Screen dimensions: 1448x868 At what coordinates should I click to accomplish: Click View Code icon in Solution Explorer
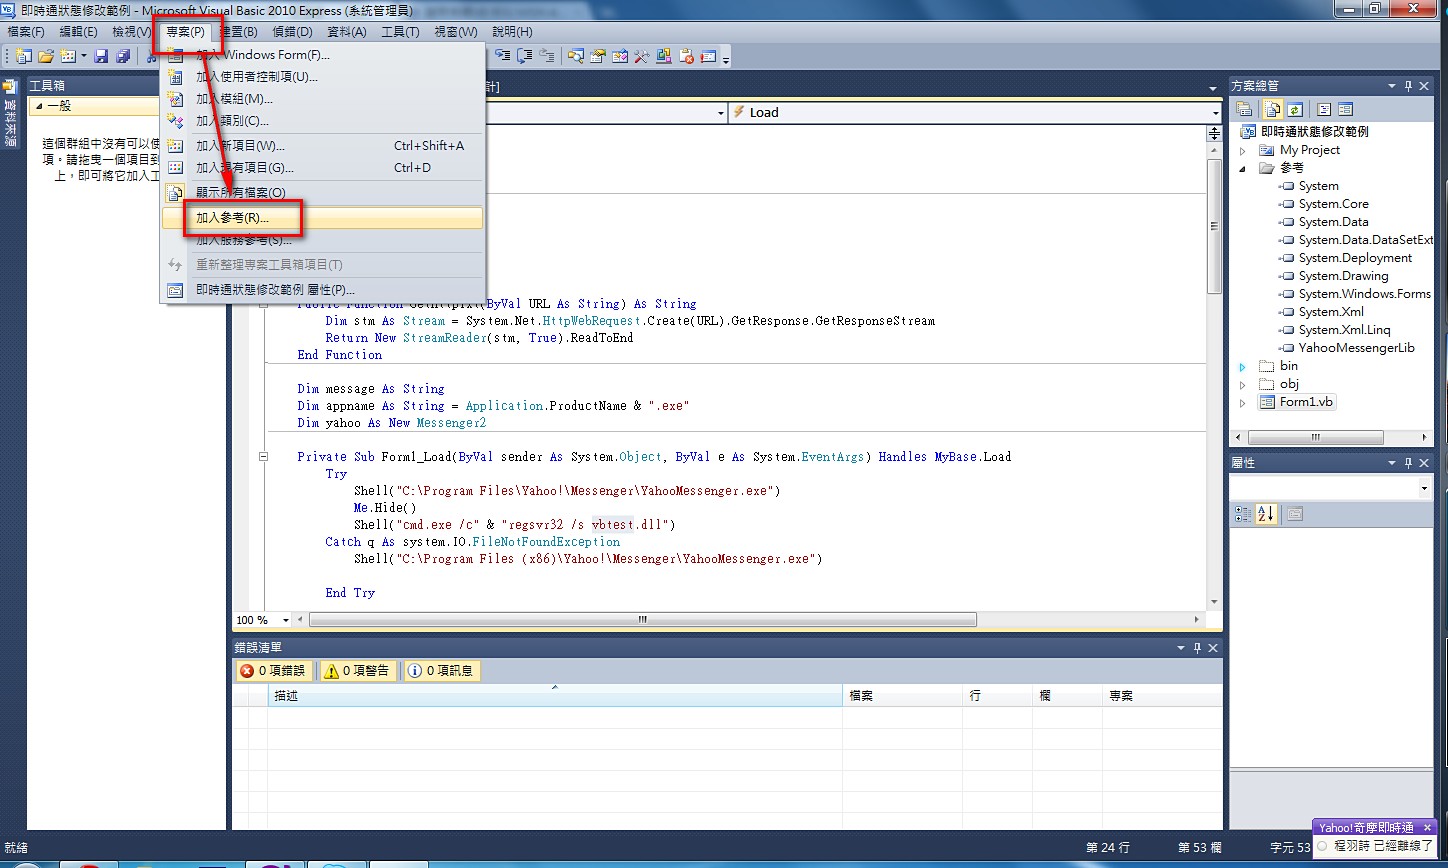click(1324, 109)
